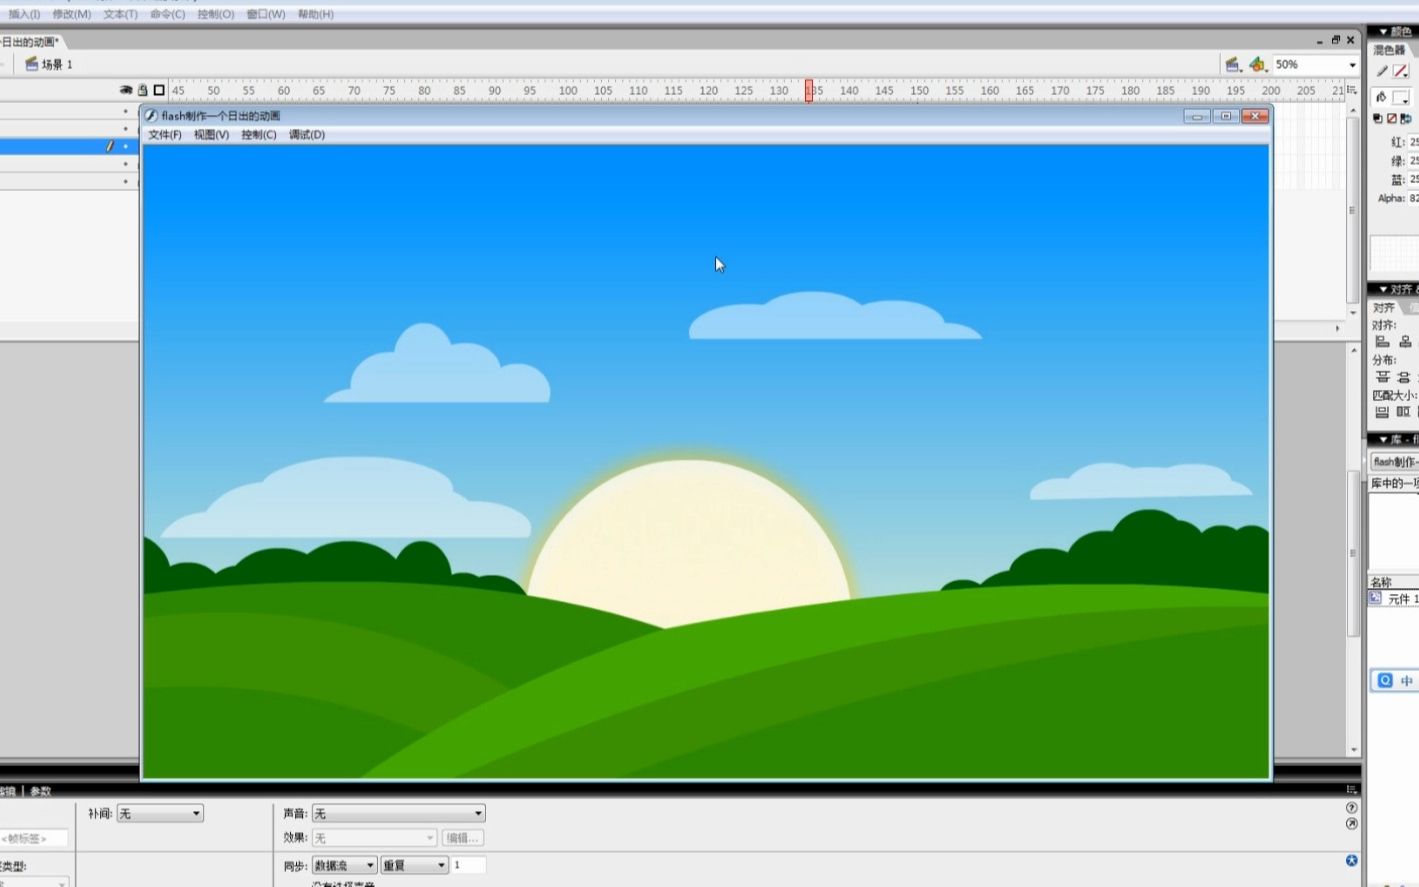Click the Edit Symbols icon beside zoom
Image resolution: width=1419 pixels, height=887 pixels.
pos(1257,64)
